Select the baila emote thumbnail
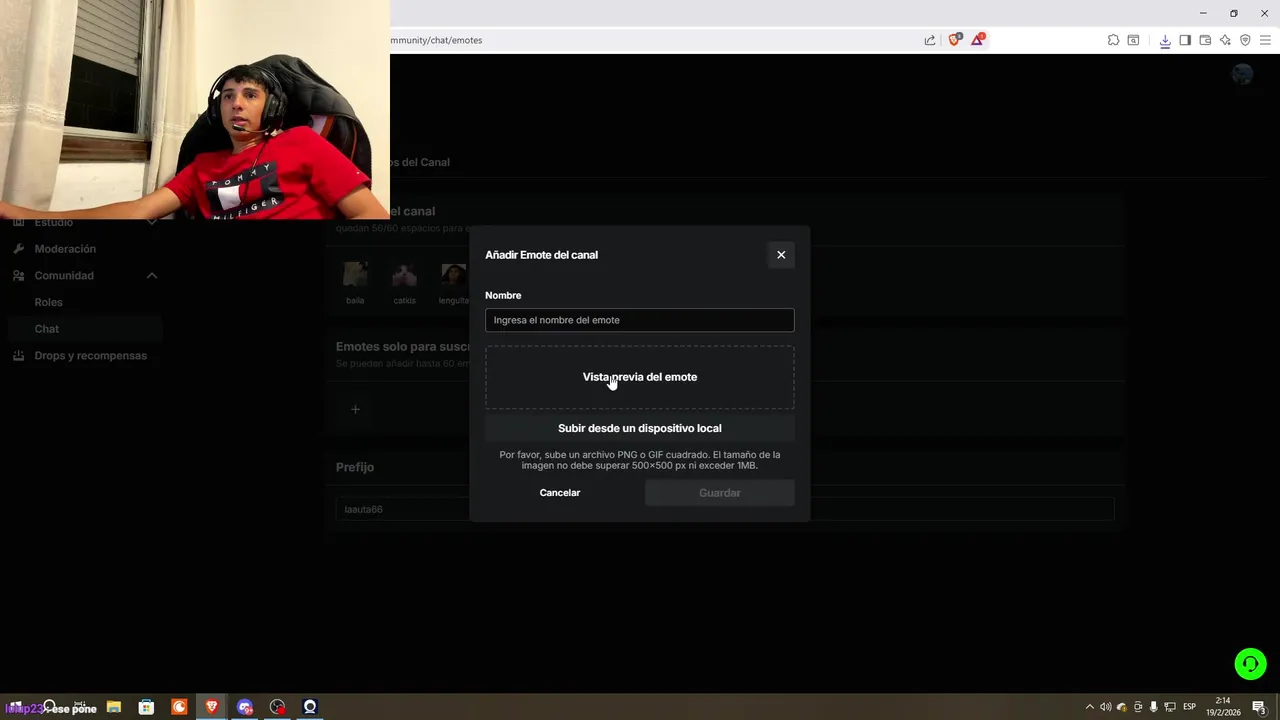Image resolution: width=1280 pixels, height=720 pixels. [x=355, y=274]
